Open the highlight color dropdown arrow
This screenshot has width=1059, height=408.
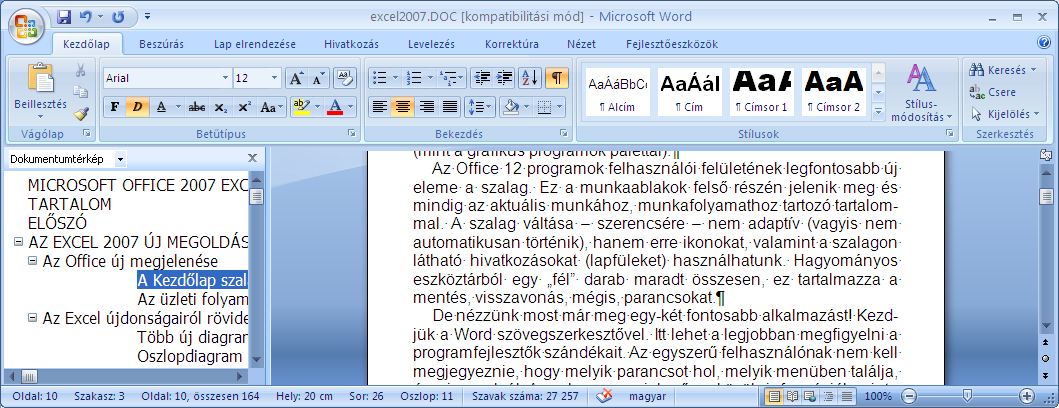tap(316, 107)
